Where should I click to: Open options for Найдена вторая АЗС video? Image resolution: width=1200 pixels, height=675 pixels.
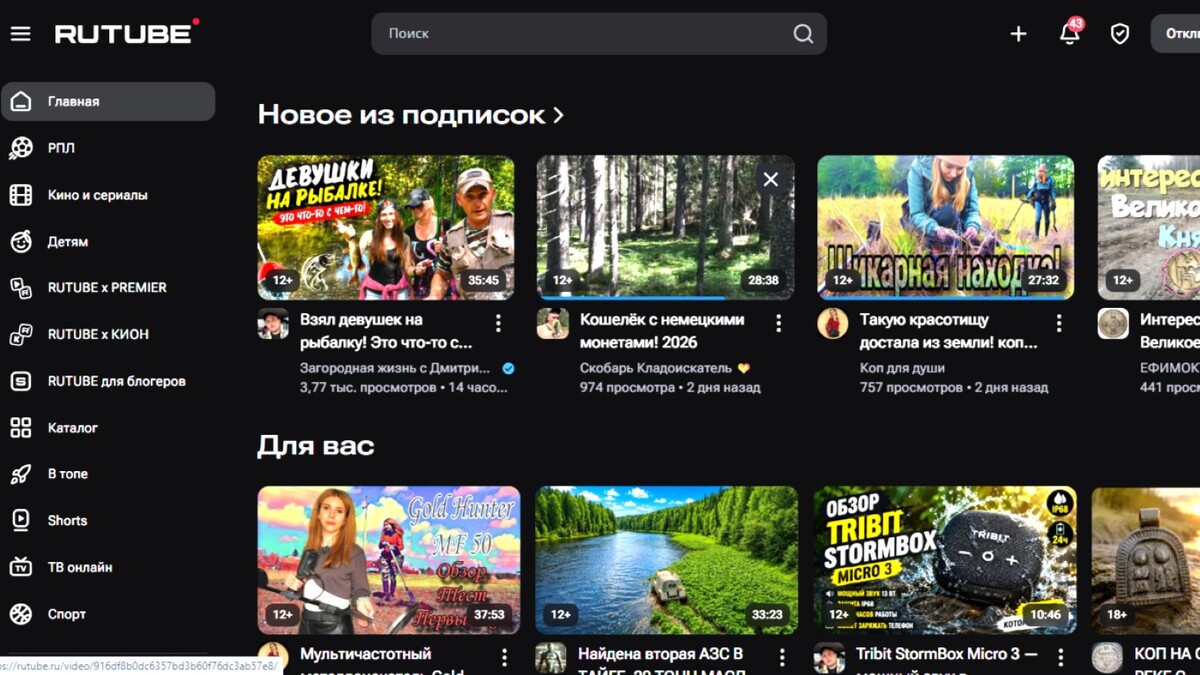[782, 657]
